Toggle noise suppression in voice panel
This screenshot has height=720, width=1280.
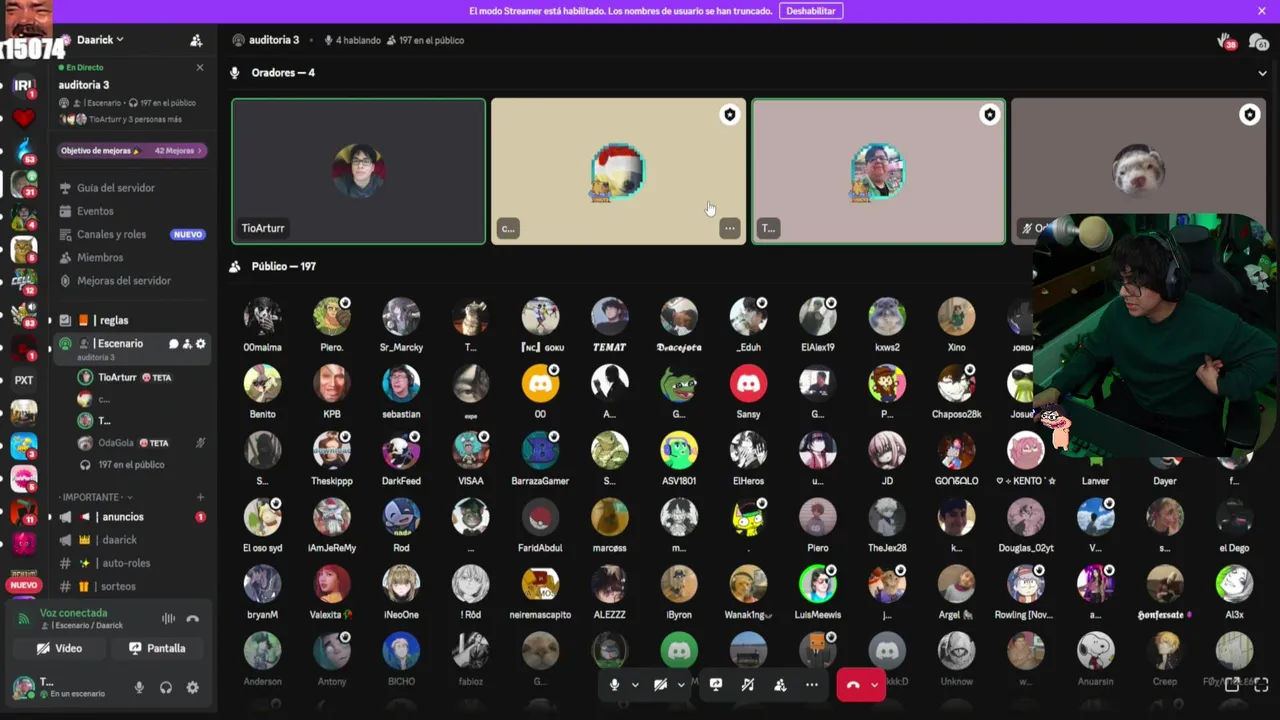click(x=169, y=619)
